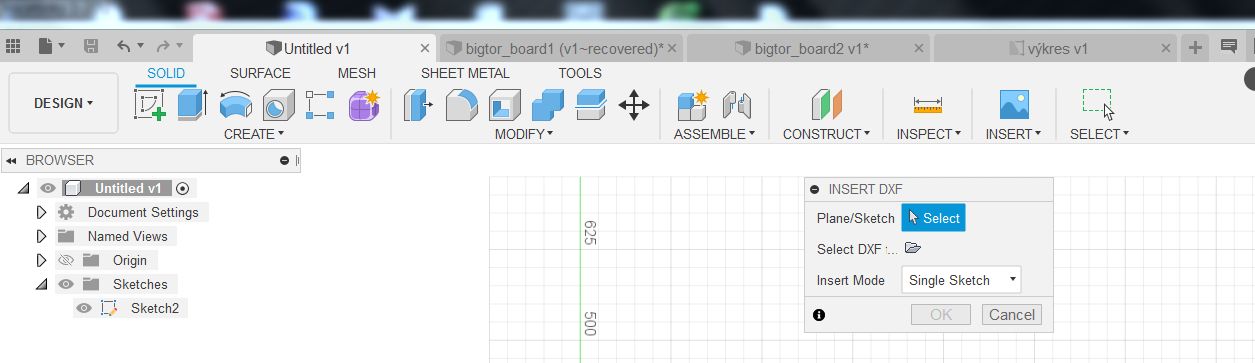Activate the Move/Copy arrows icon
This screenshot has width=1255, height=363.
pyautogui.click(x=634, y=104)
